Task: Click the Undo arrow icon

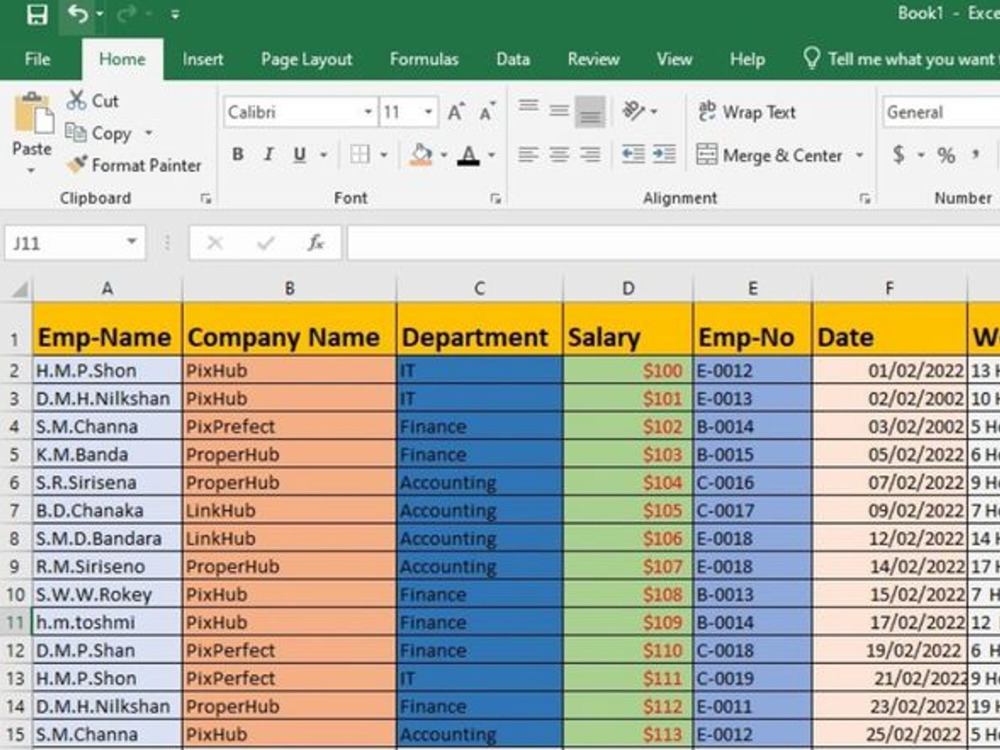Action: click(x=78, y=13)
